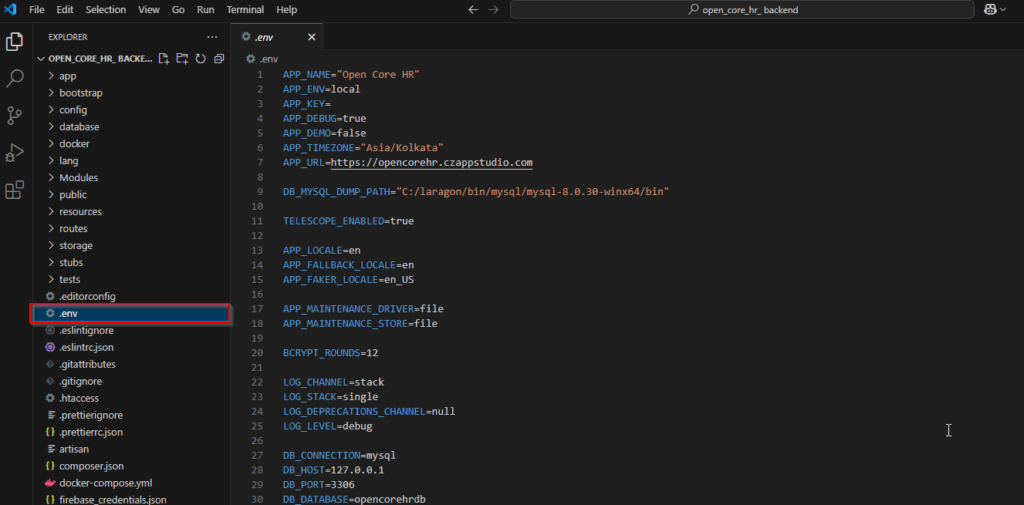Open the Copilot dropdown arrow

pyautogui.click(x=1003, y=10)
